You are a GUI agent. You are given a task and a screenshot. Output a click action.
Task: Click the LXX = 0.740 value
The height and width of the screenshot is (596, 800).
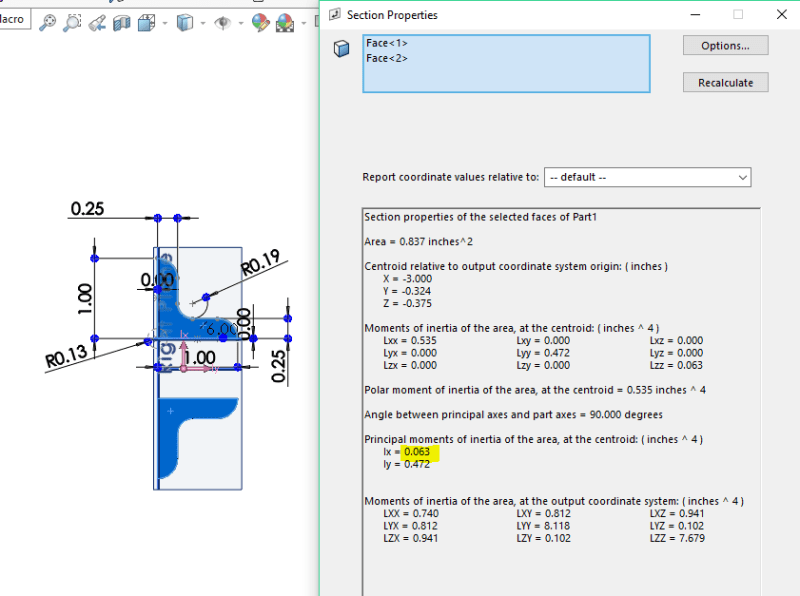[411, 513]
